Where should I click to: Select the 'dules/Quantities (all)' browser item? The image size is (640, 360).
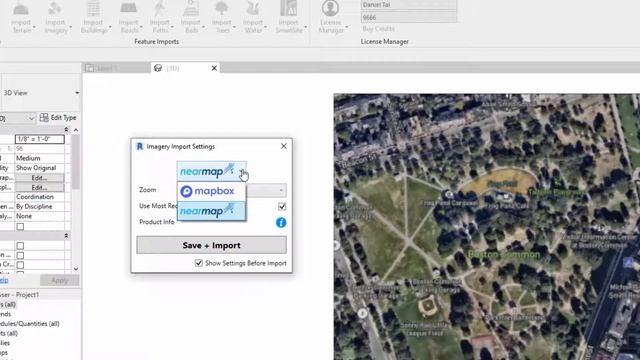[30, 324]
